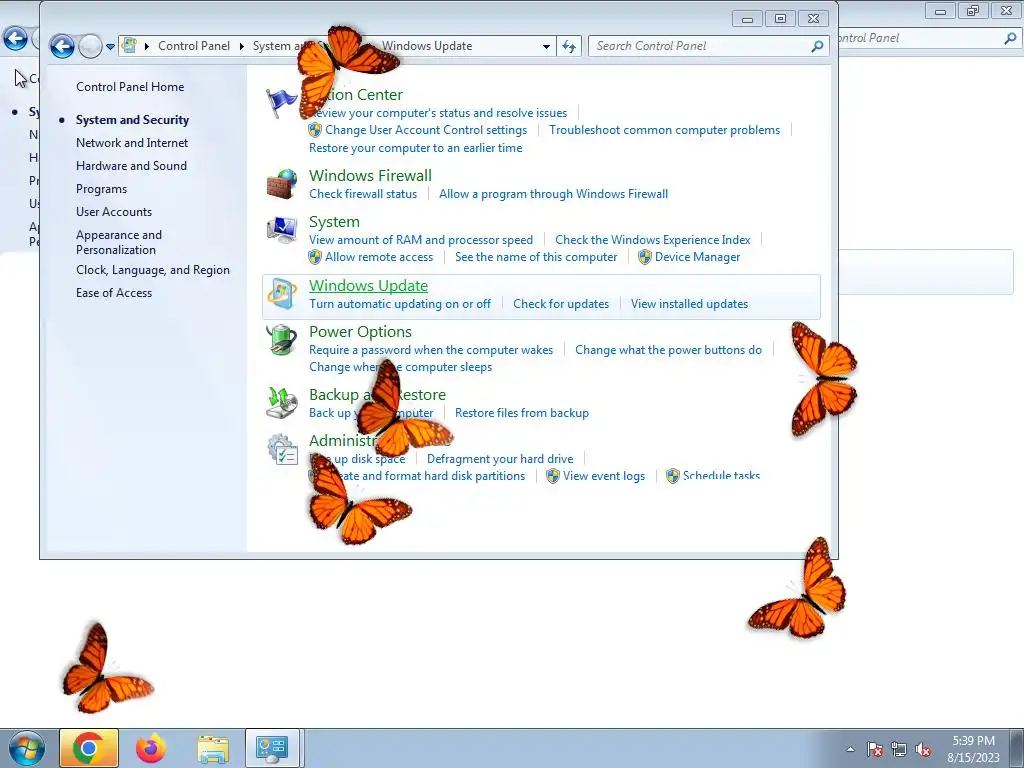Click Allow remote access
Screen dimensions: 1024x768
coord(379,257)
